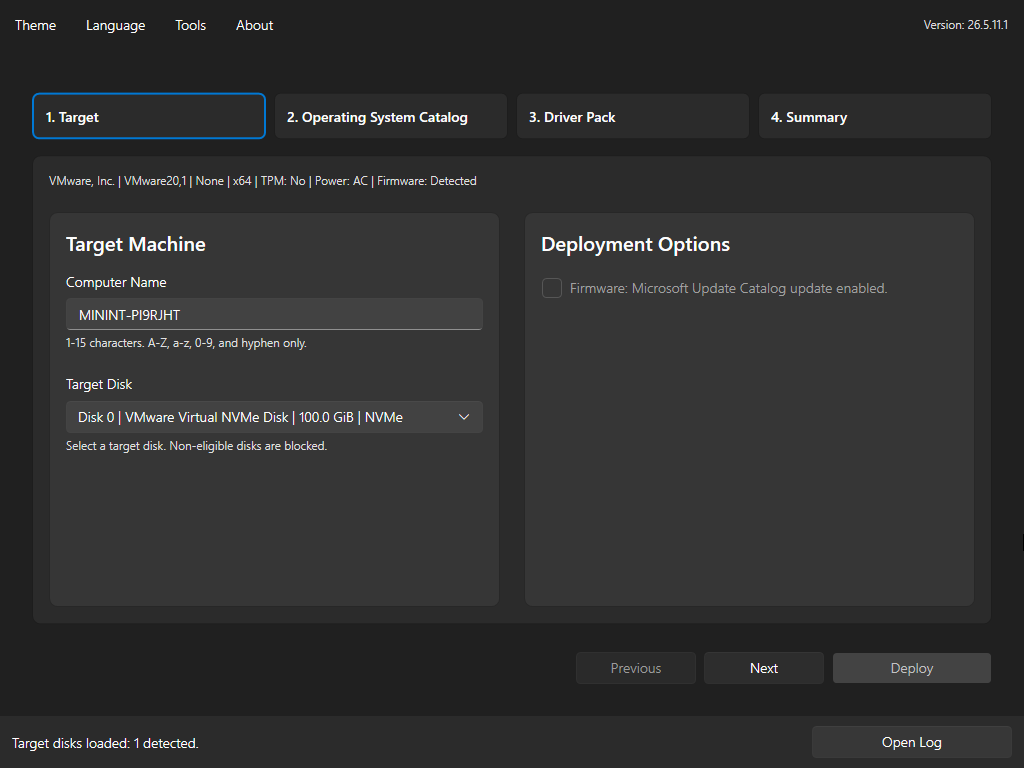Click the 'Firmware: Microsoft Update Catalog update enabled.' label
This screenshot has height=768, width=1024.
click(x=728, y=288)
